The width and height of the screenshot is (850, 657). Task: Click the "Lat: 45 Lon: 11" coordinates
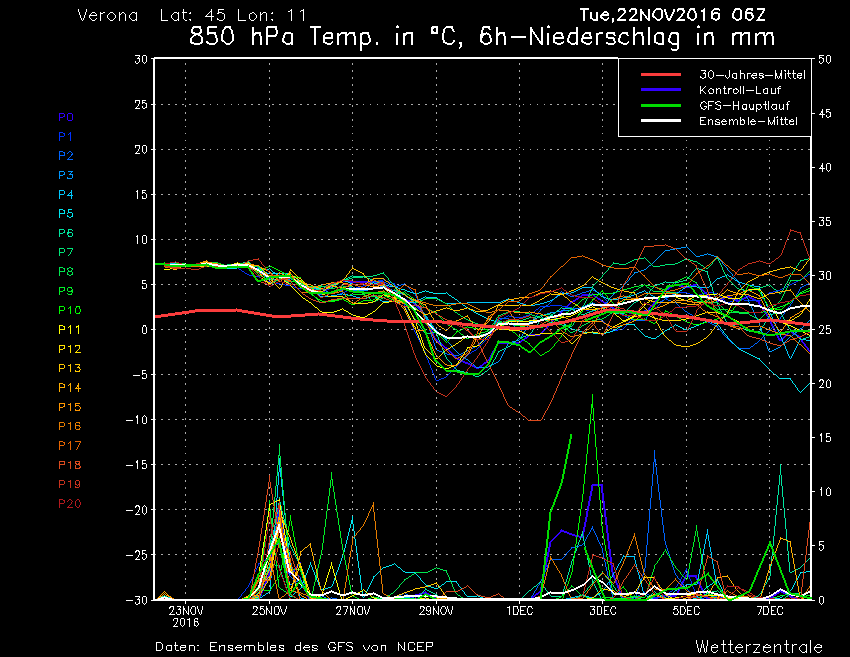[x=233, y=15]
